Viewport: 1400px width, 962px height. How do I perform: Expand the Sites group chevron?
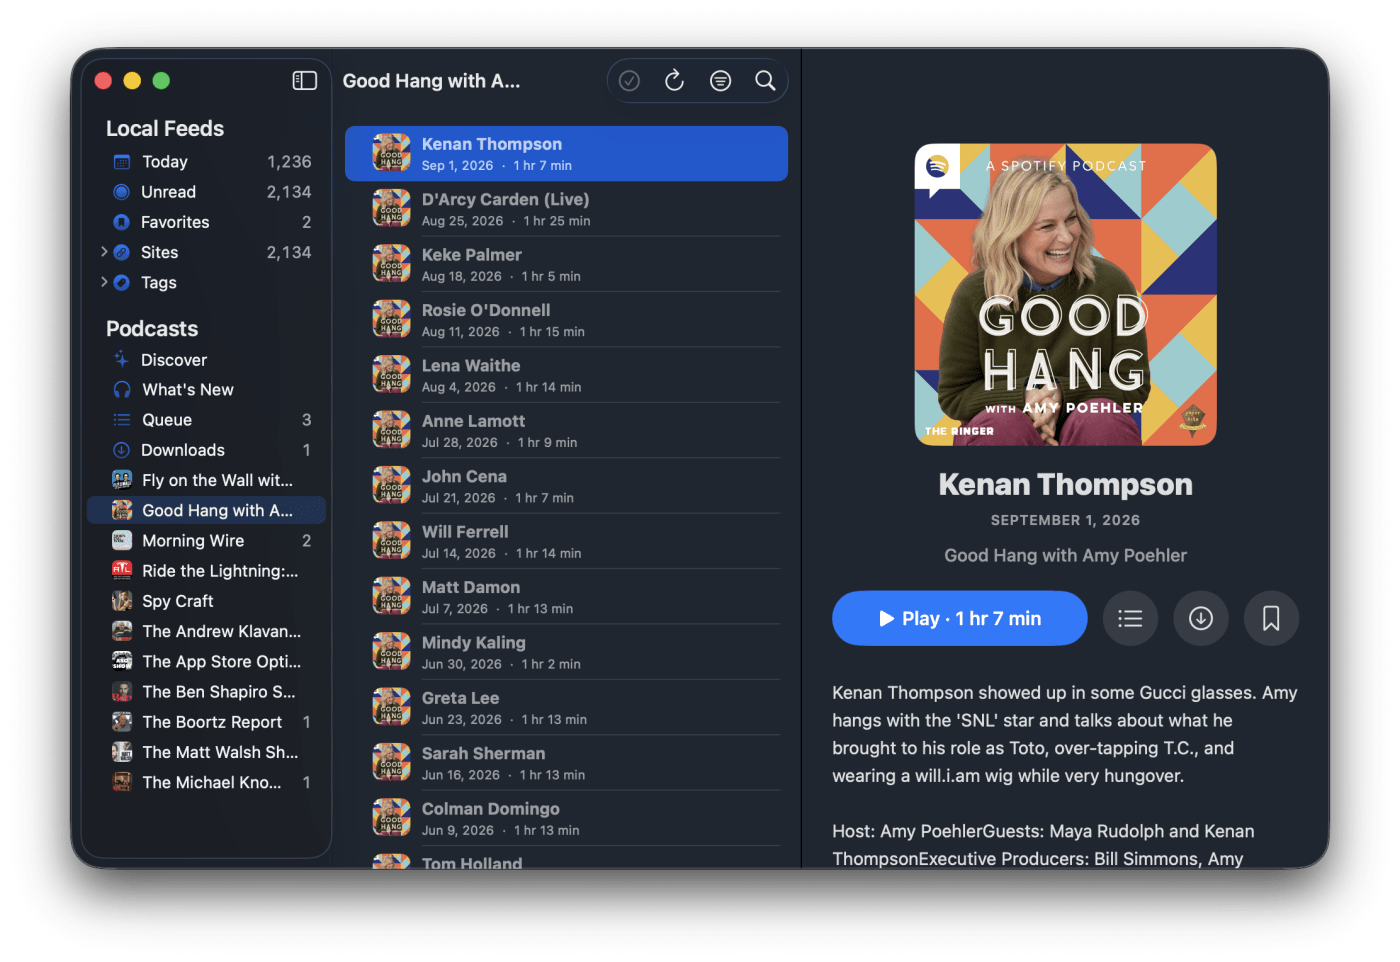pyautogui.click(x=104, y=252)
